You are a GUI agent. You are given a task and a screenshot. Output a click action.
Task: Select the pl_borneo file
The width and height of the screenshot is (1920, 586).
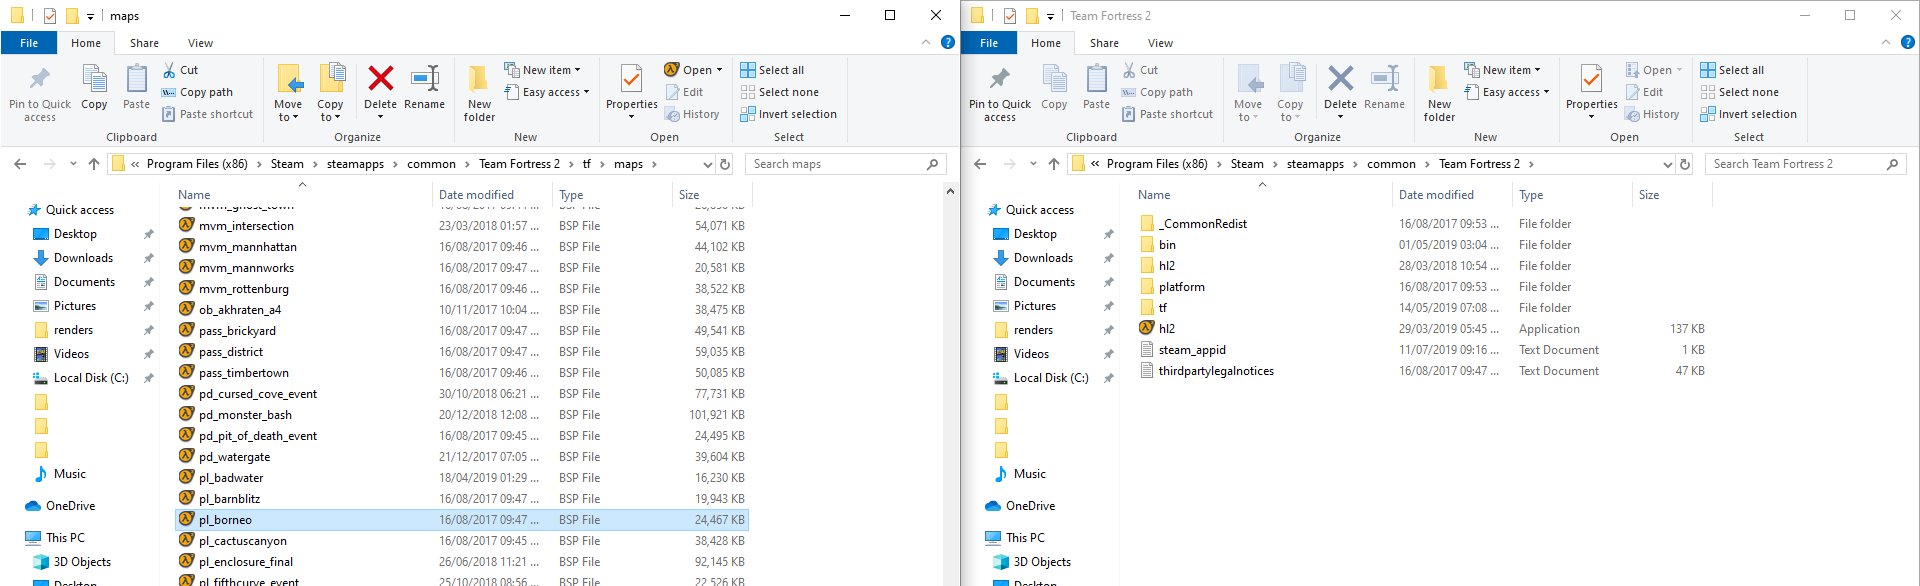coord(462,520)
